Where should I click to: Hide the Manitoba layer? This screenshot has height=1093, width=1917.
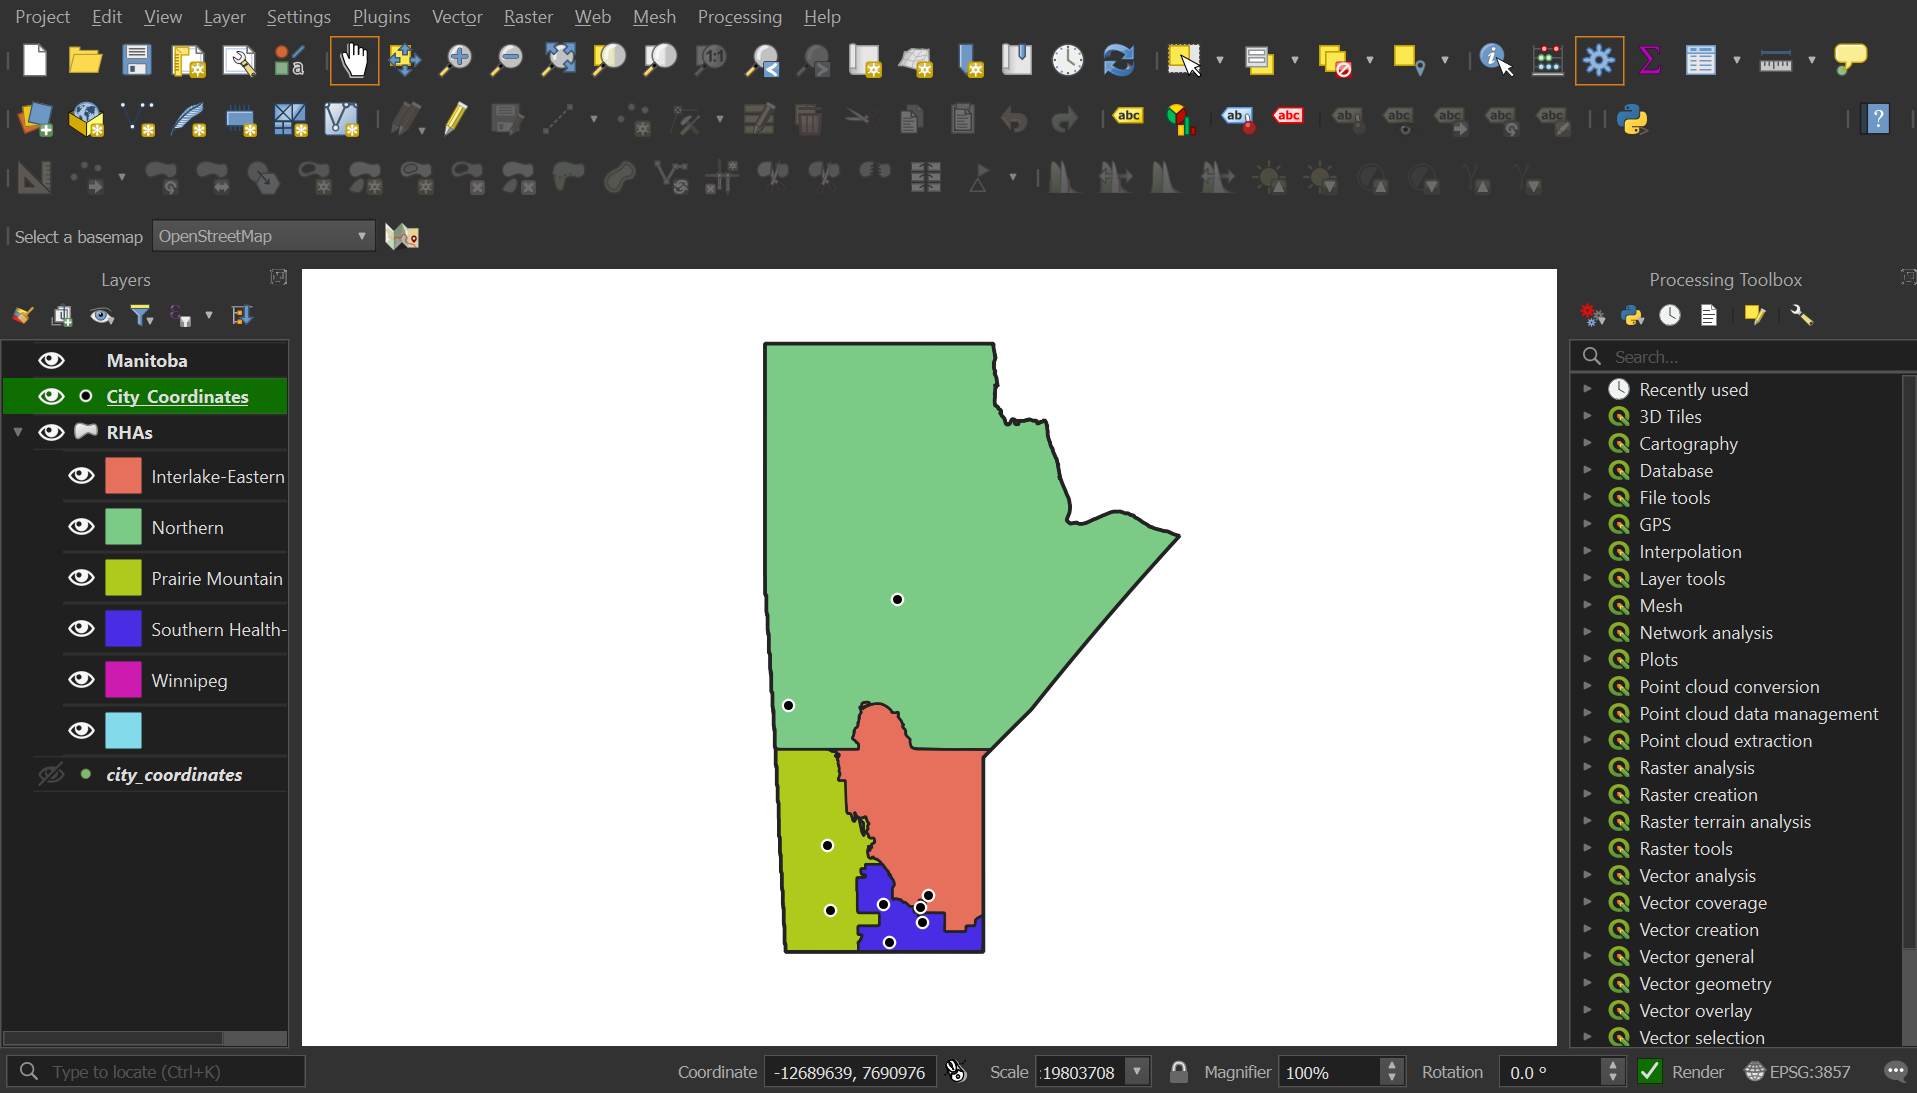[51, 360]
